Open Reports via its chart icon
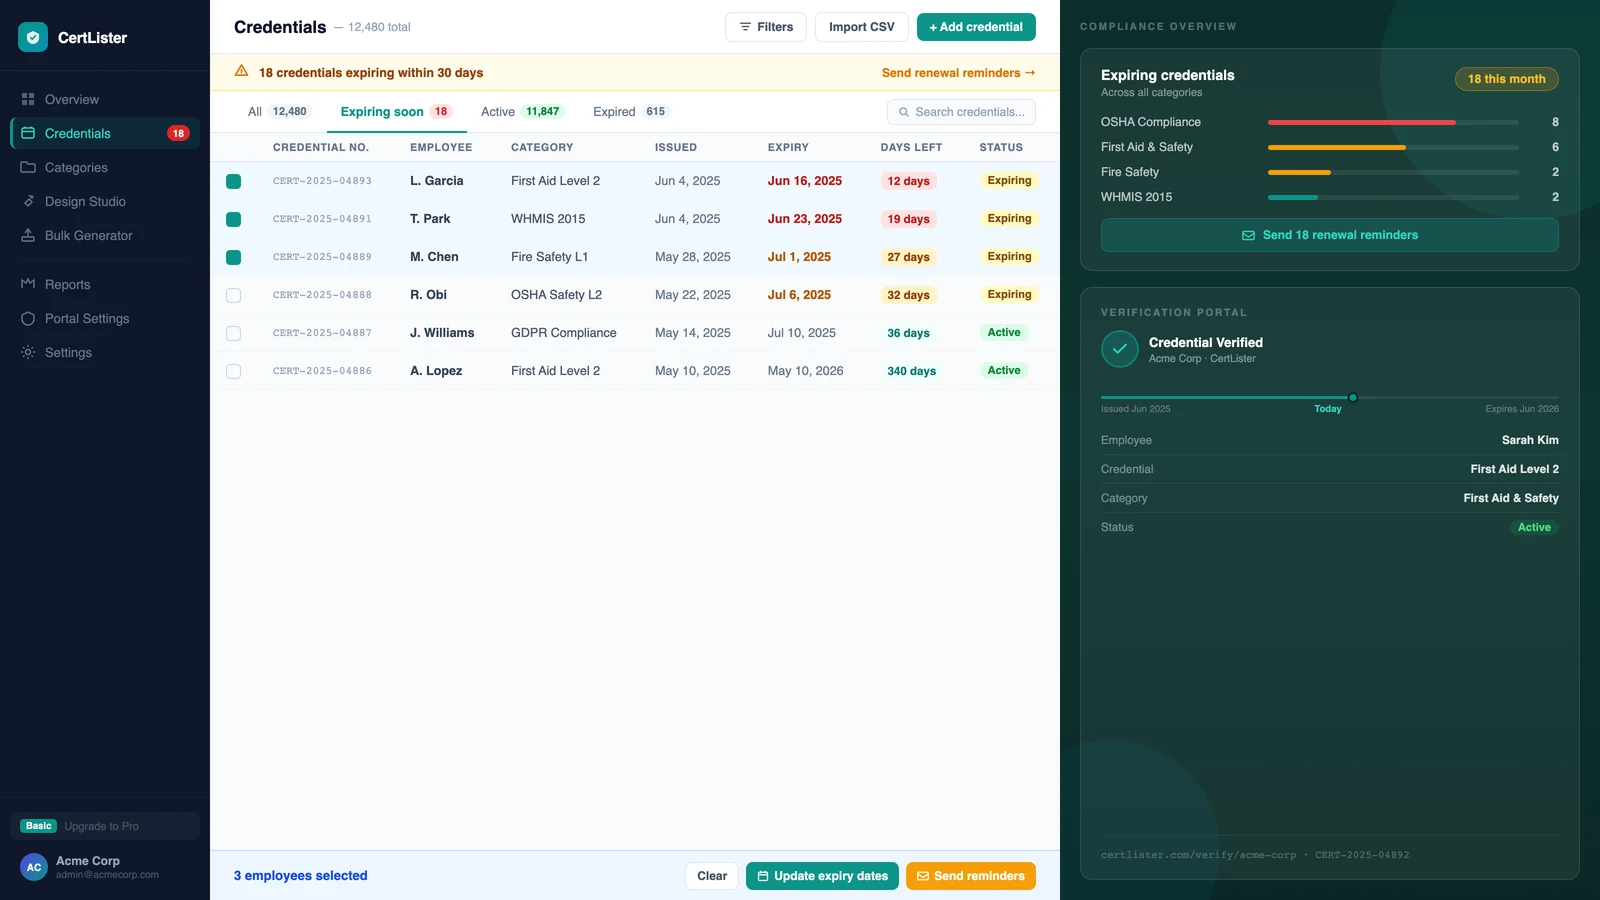This screenshot has height=900, width=1600. pyautogui.click(x=28, y=284)
